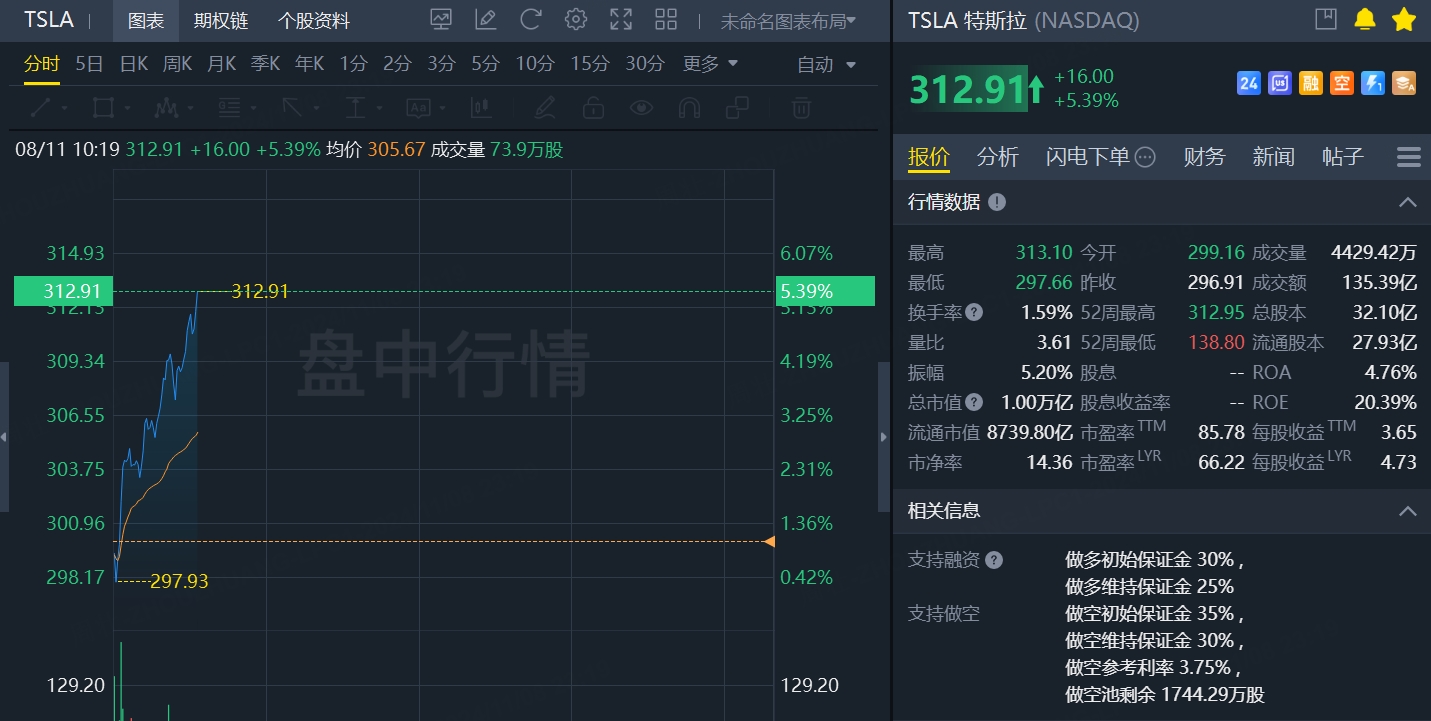This screenshot has width=1431, height=721.
Task: Select the 周K timeframe
Action: 178,64
